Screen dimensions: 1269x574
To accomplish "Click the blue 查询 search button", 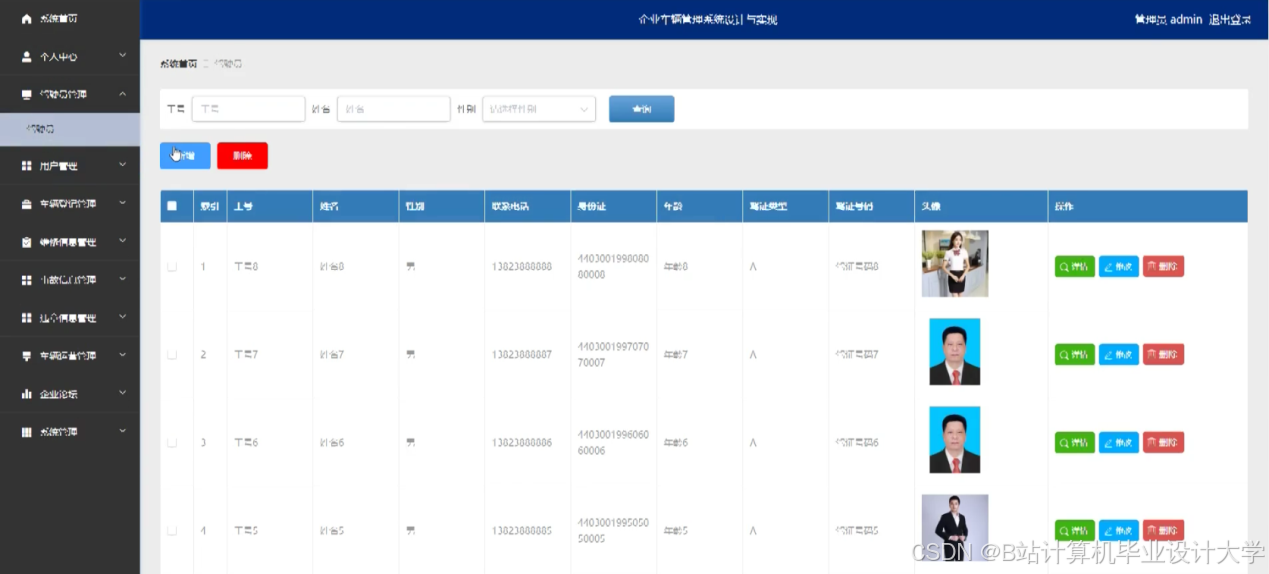I will [641, 109].
